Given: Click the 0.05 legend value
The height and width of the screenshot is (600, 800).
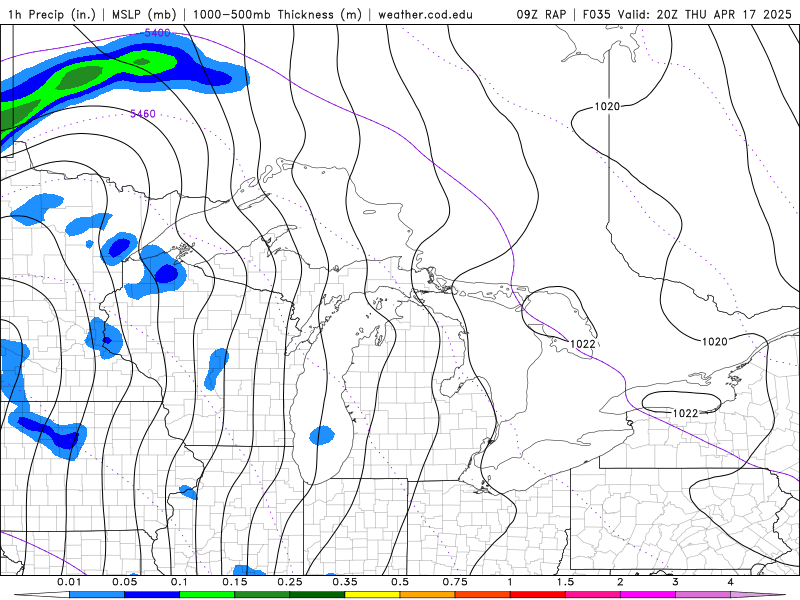Looking at the screenshot, I should [124, 582].
